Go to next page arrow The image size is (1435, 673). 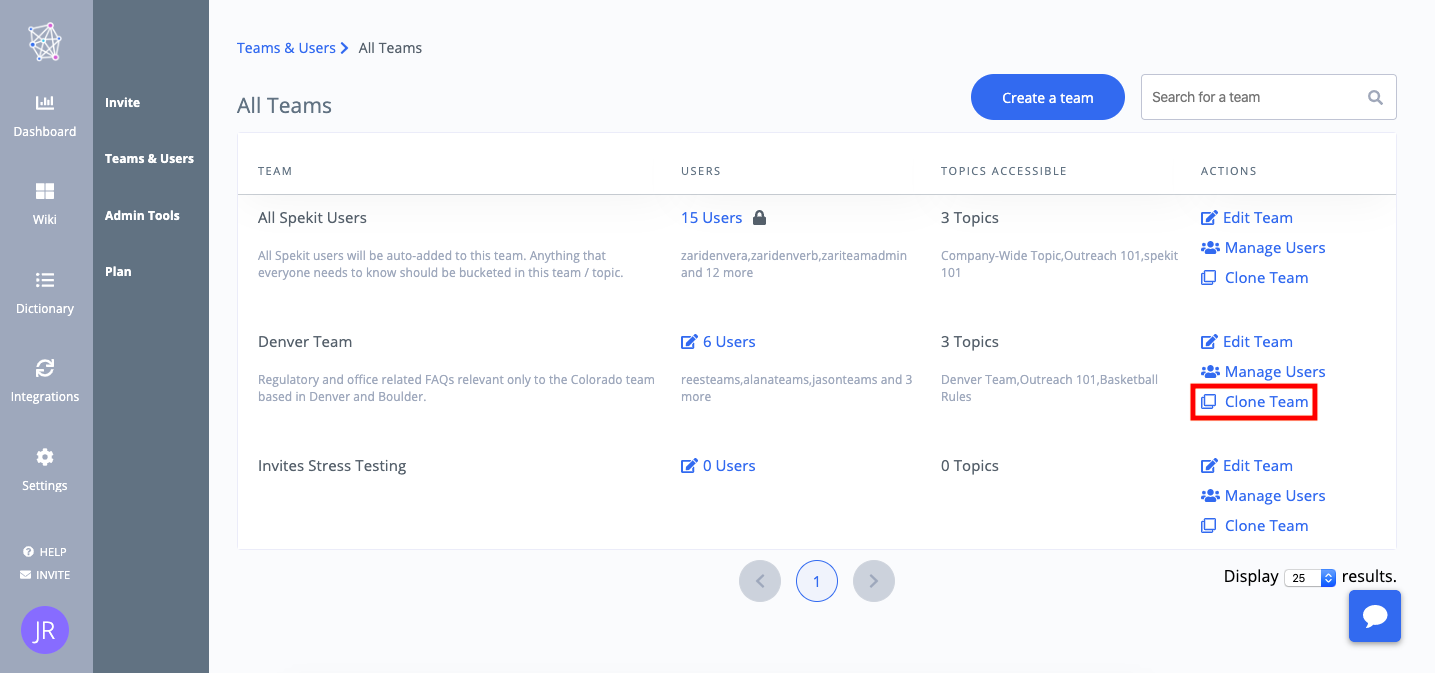click(x=874, y=581)
